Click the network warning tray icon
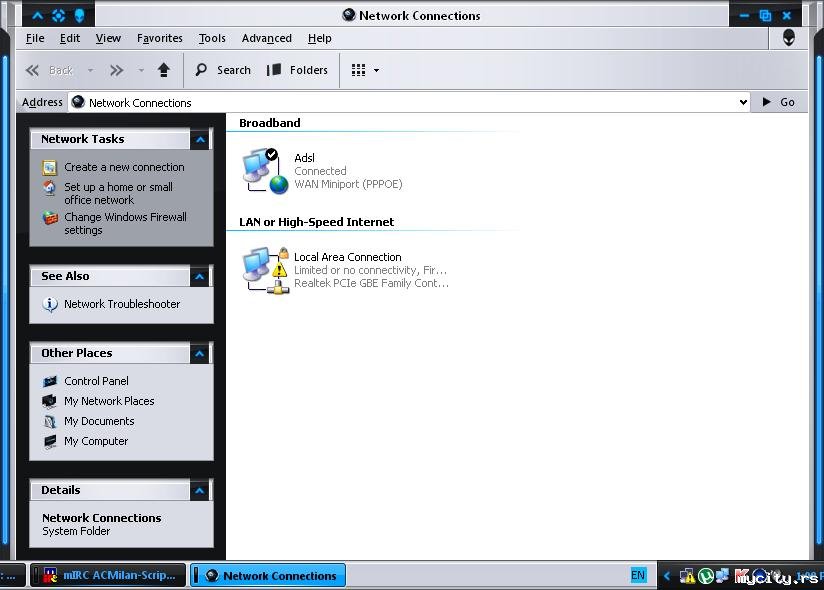 687,576
